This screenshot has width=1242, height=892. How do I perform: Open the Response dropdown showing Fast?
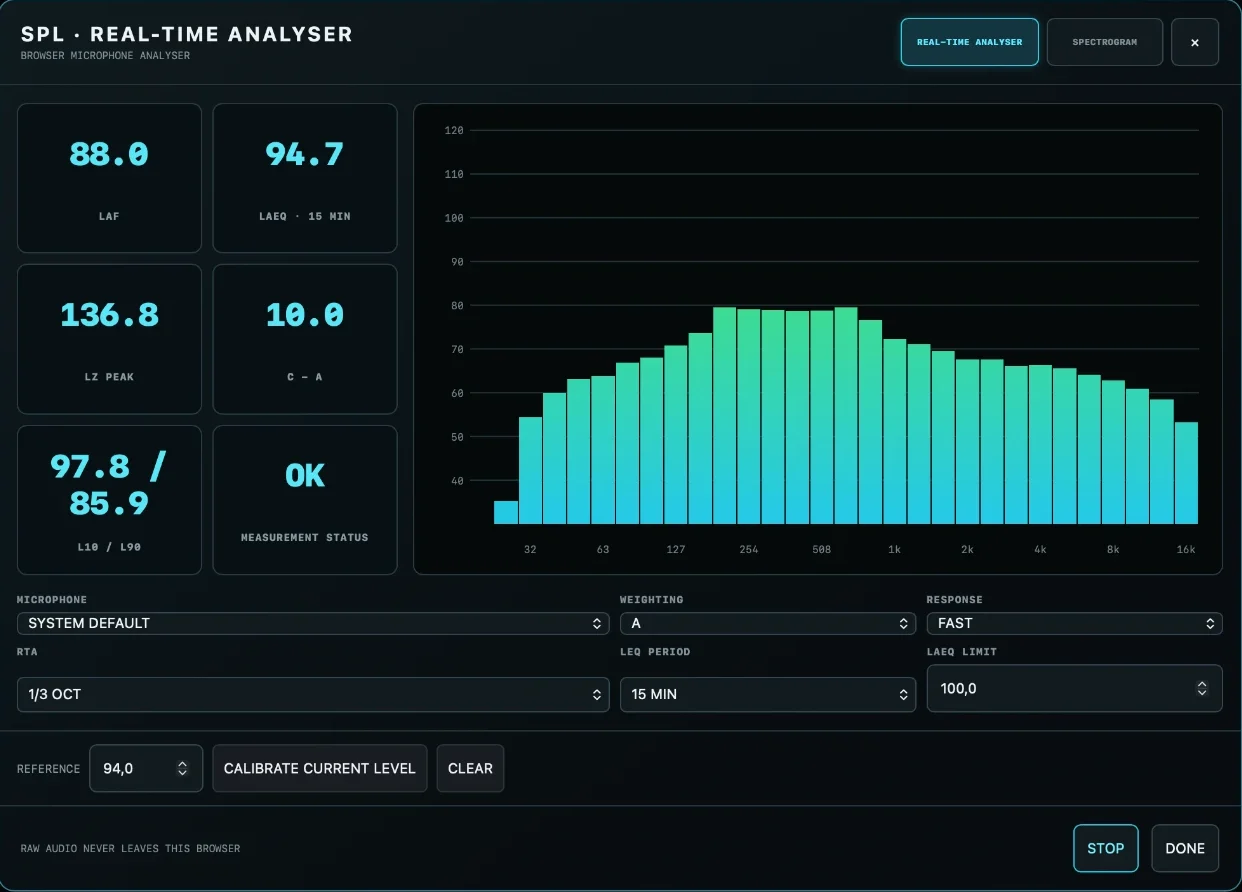point(1074,623)
